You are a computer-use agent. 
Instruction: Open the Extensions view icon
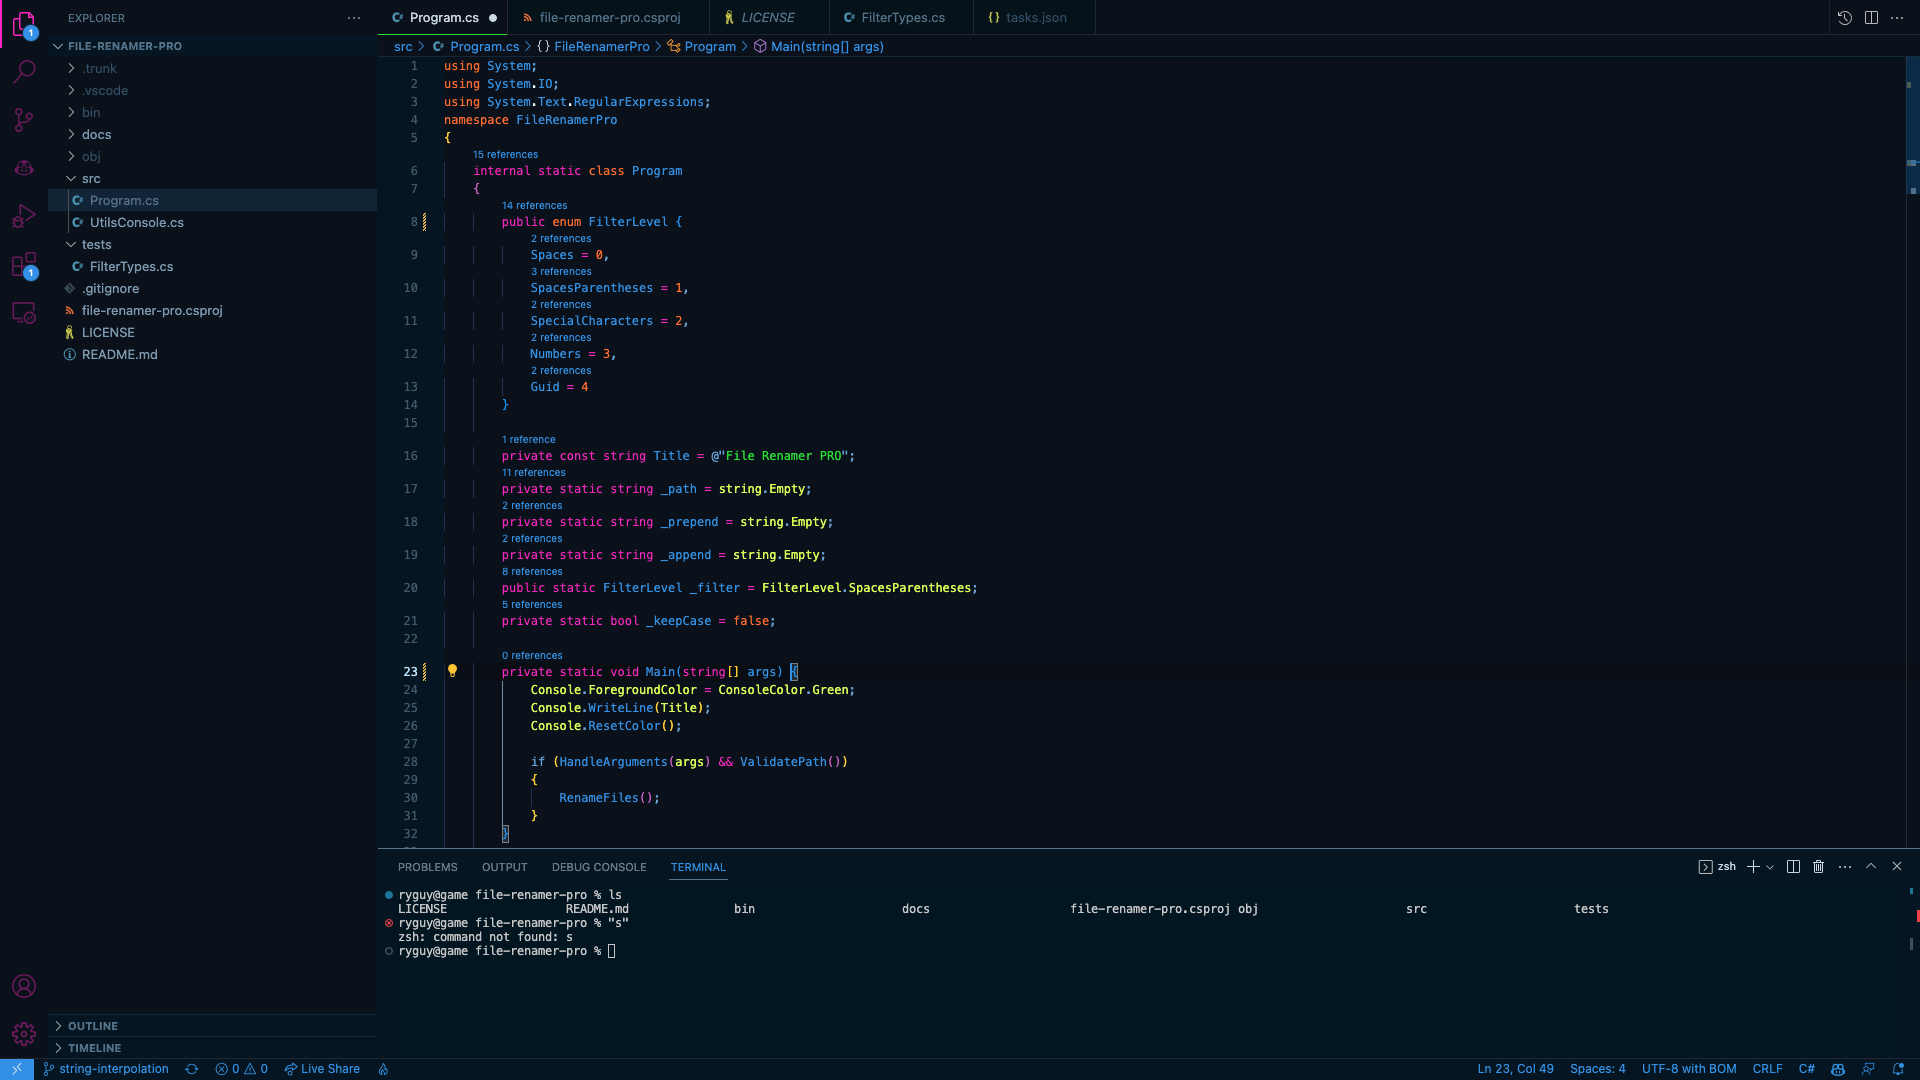(24, 265)
